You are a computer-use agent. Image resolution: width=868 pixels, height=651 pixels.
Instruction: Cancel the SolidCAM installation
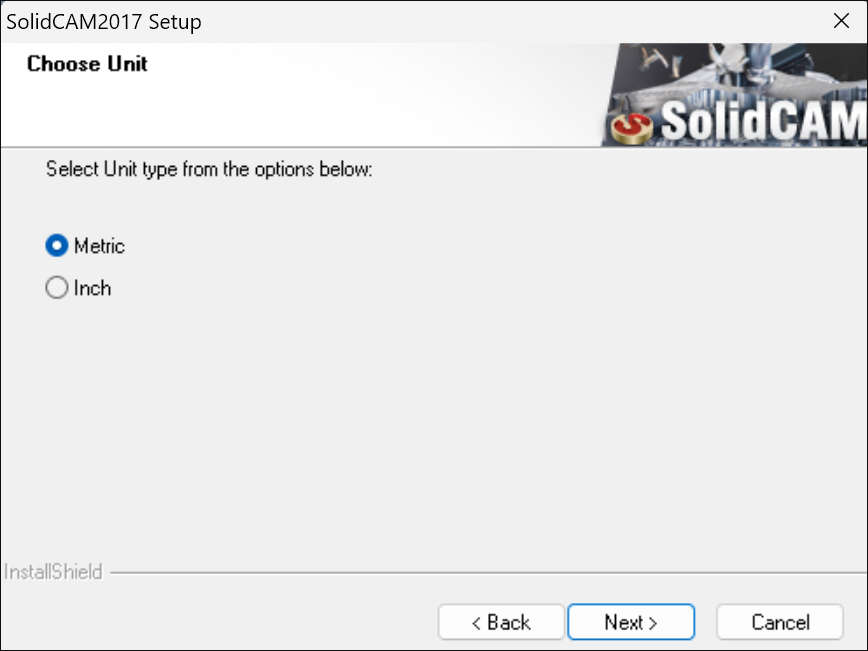780,622
